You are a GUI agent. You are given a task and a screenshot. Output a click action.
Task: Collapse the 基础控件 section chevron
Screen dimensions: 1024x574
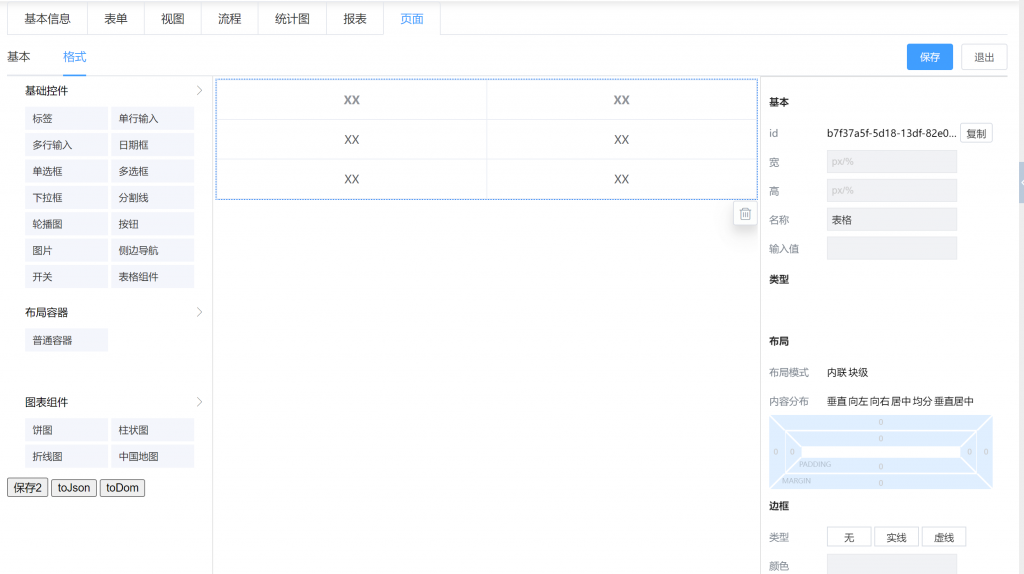pos(199,91)
